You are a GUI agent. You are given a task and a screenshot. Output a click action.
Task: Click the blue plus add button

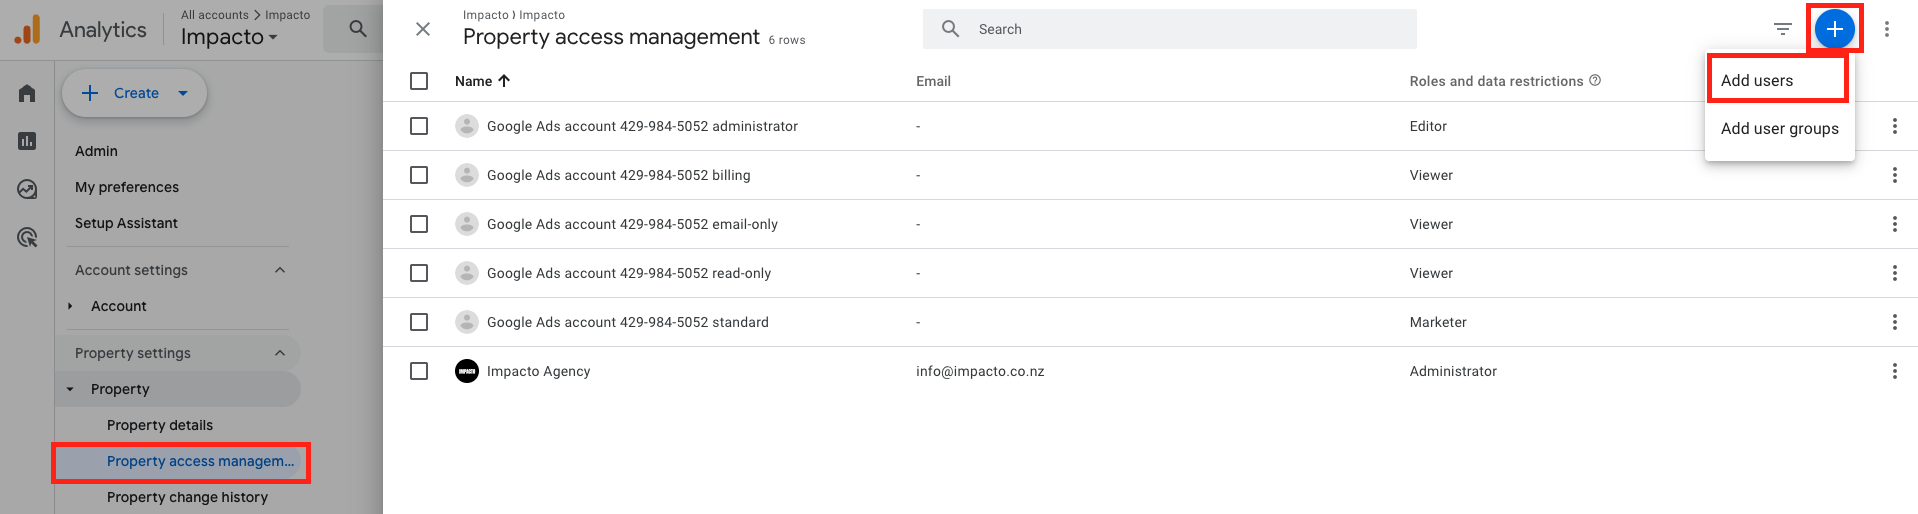click(1834, 29)
